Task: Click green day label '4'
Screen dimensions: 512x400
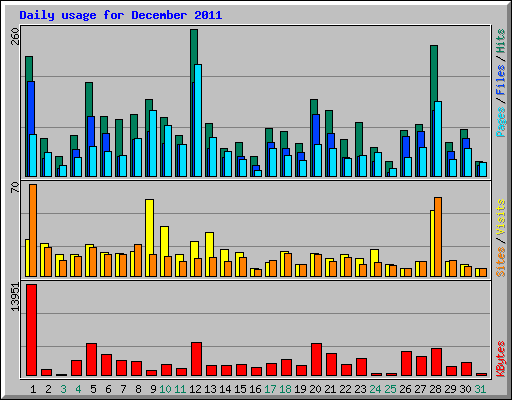Action: (78, 389)
